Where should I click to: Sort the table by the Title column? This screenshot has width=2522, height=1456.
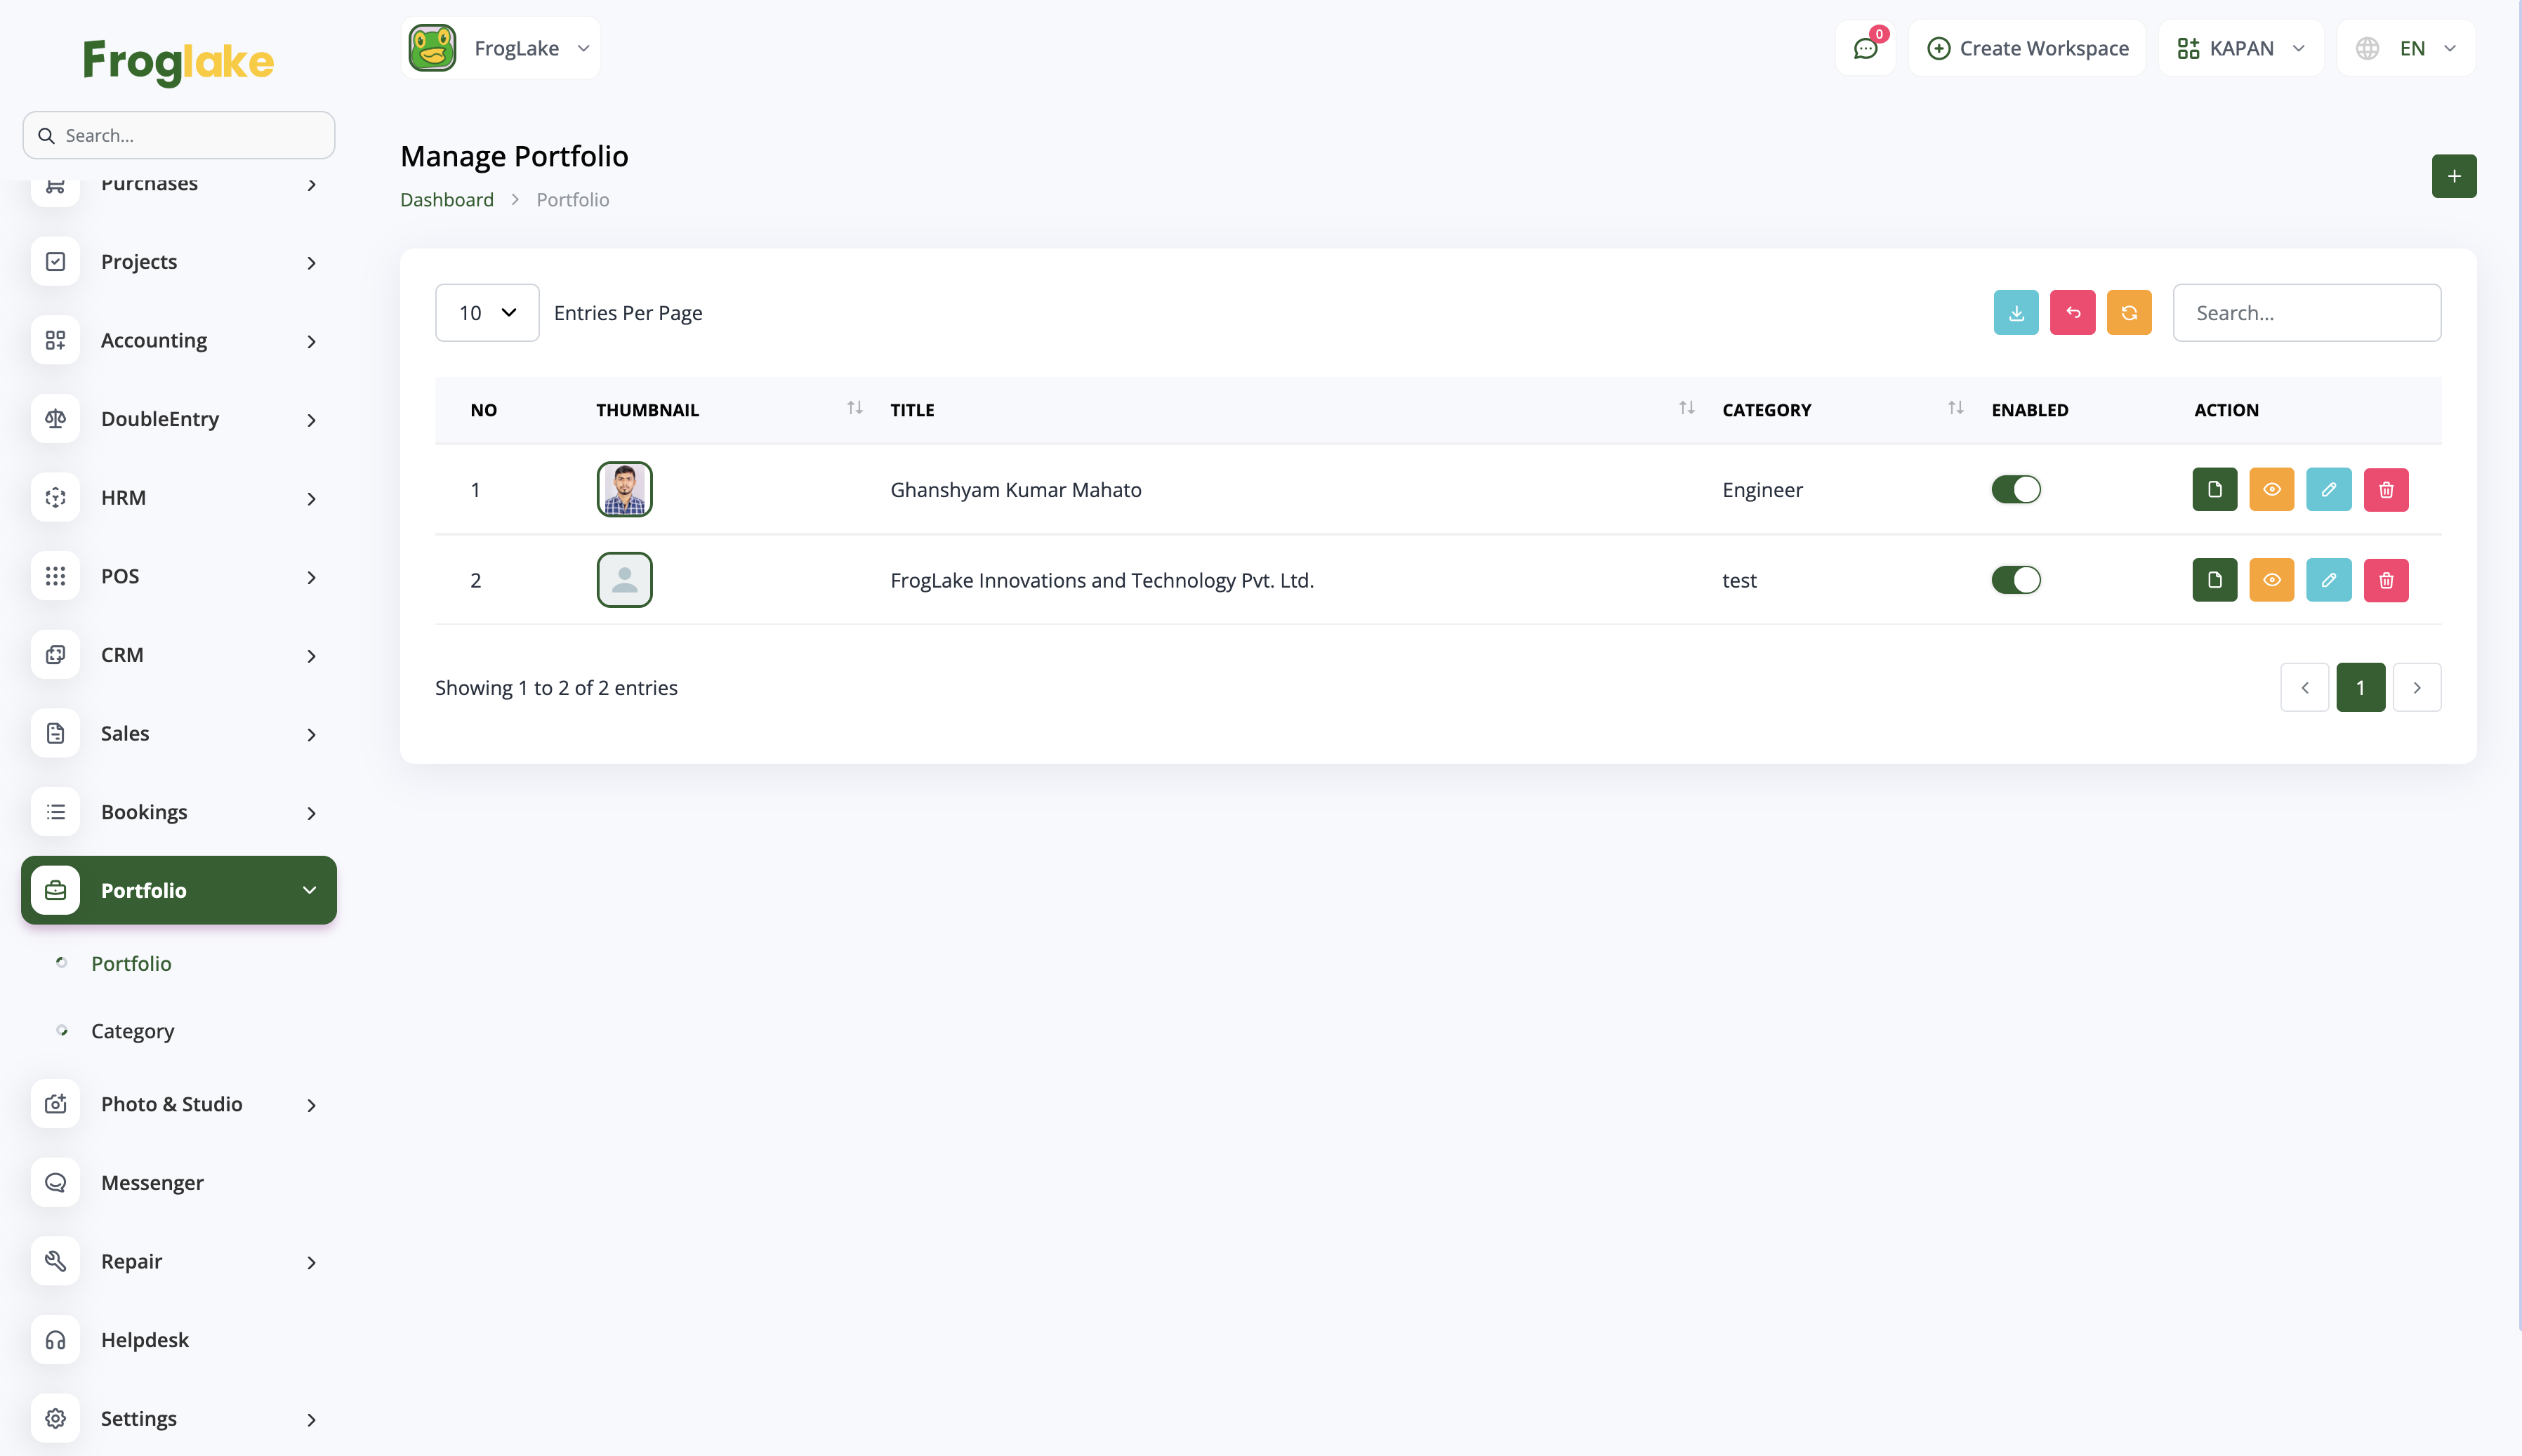pos(1685,408)
